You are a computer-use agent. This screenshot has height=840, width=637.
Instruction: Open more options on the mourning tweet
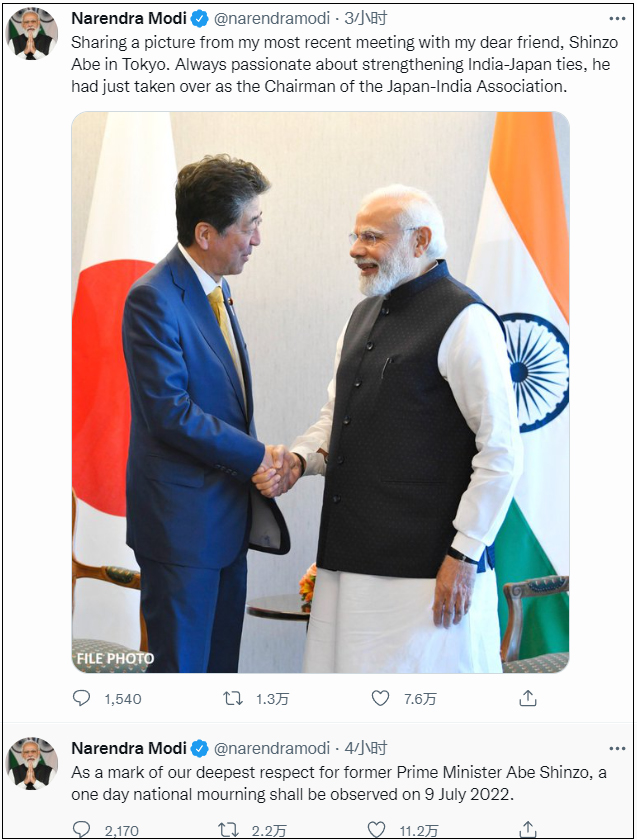(617, 748)
